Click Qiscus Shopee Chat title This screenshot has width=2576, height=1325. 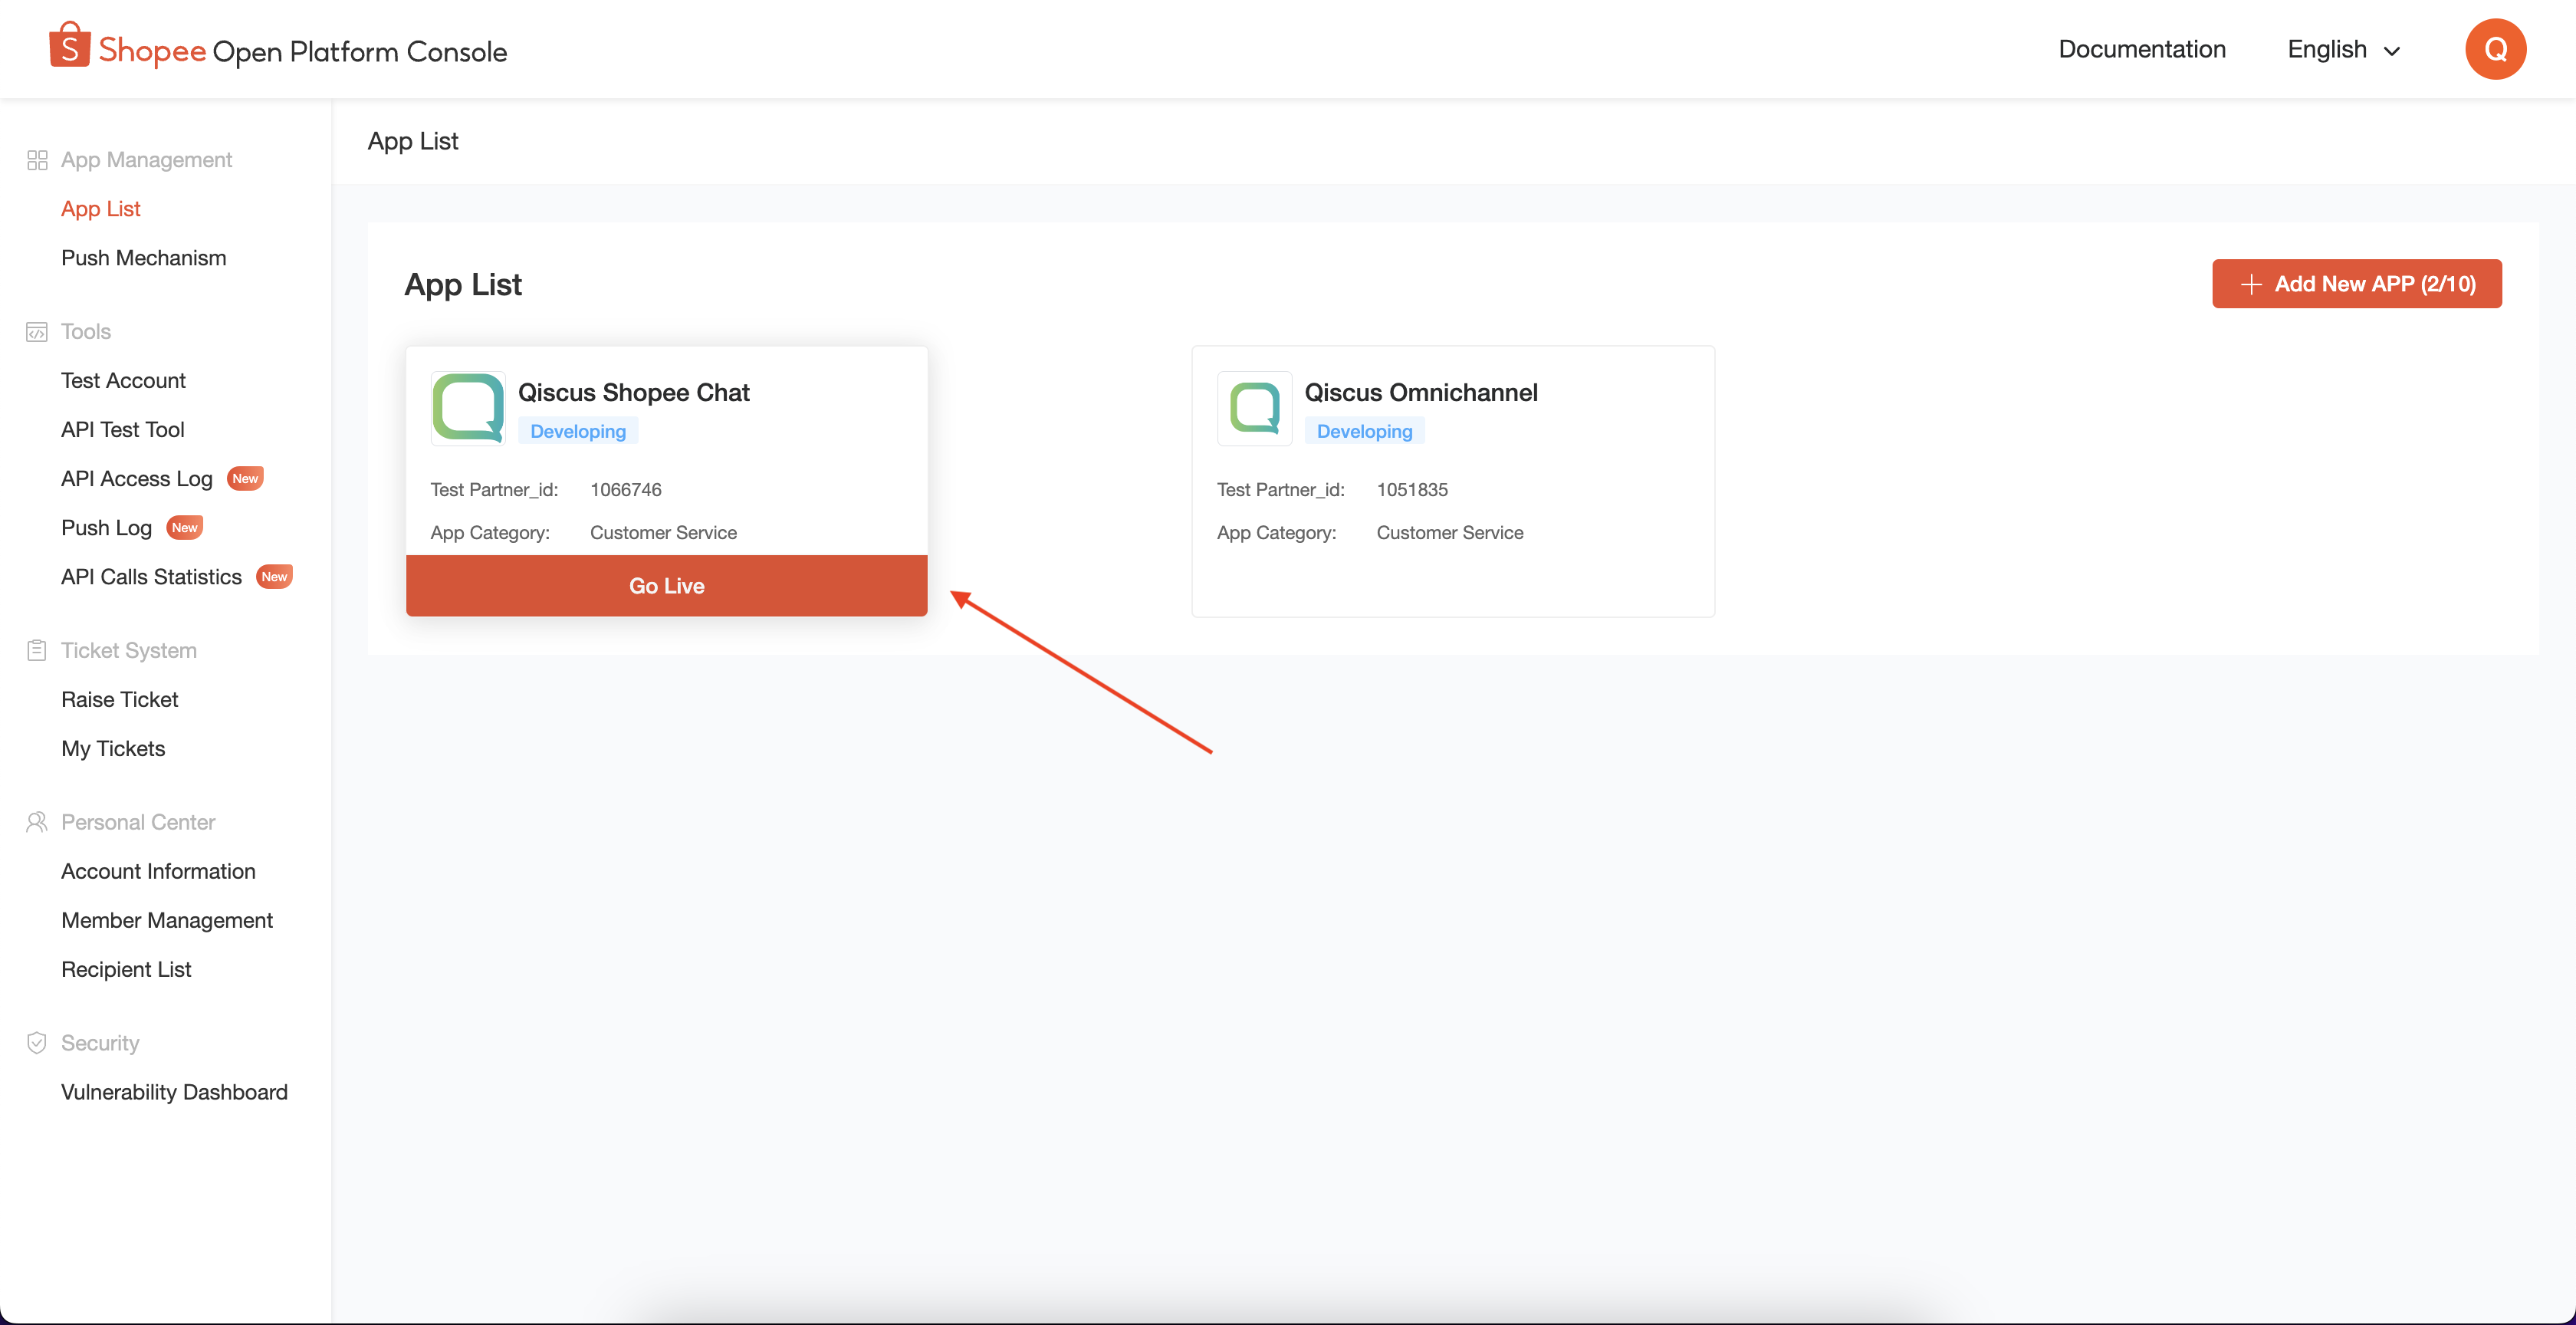633,393
